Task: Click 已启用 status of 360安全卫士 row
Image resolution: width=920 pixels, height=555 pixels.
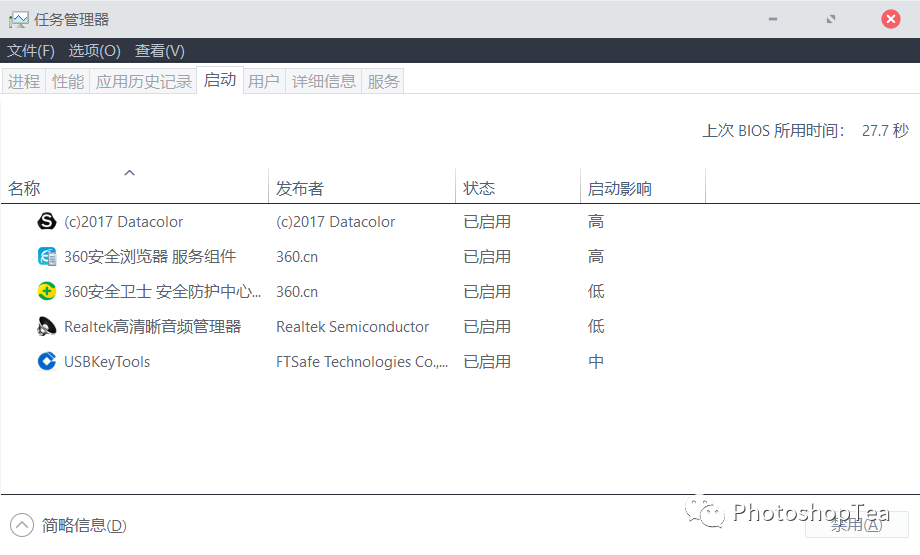Action: (487, 292)
